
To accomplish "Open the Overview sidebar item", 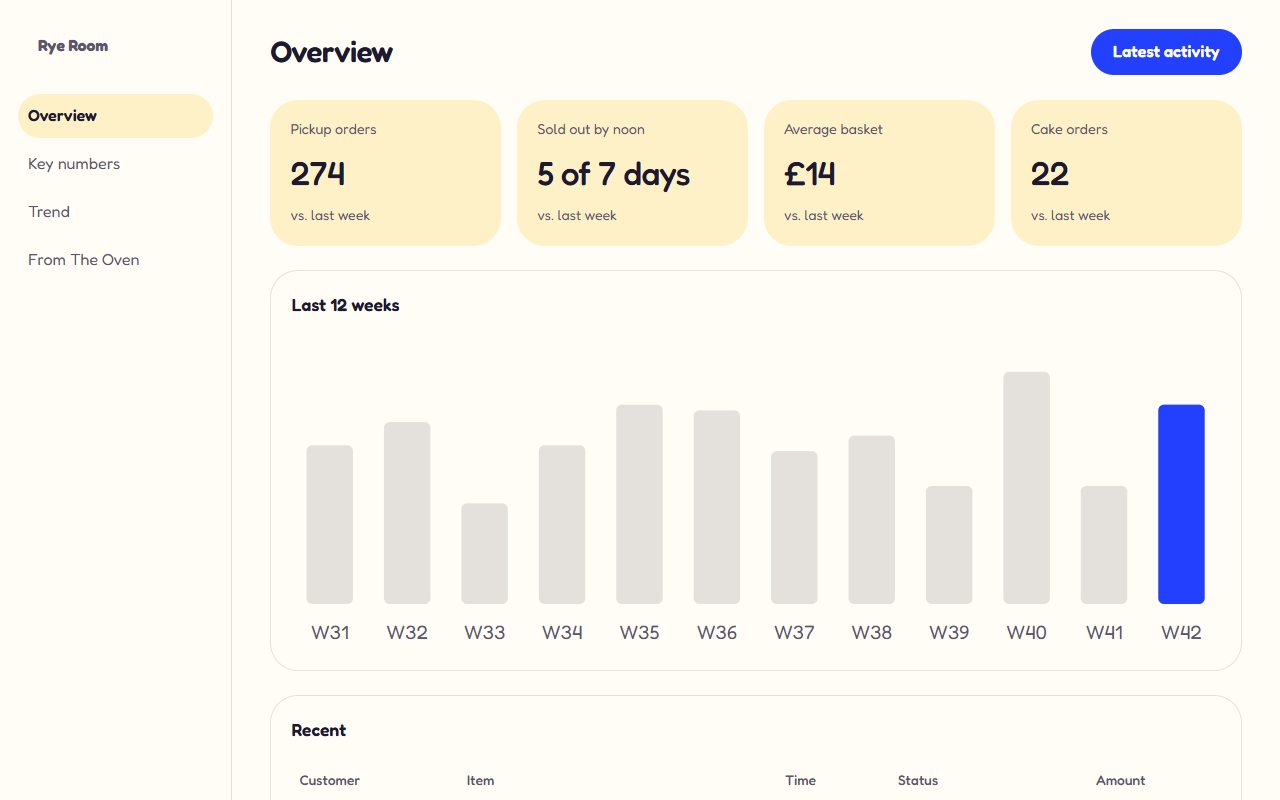I will 115,116.
